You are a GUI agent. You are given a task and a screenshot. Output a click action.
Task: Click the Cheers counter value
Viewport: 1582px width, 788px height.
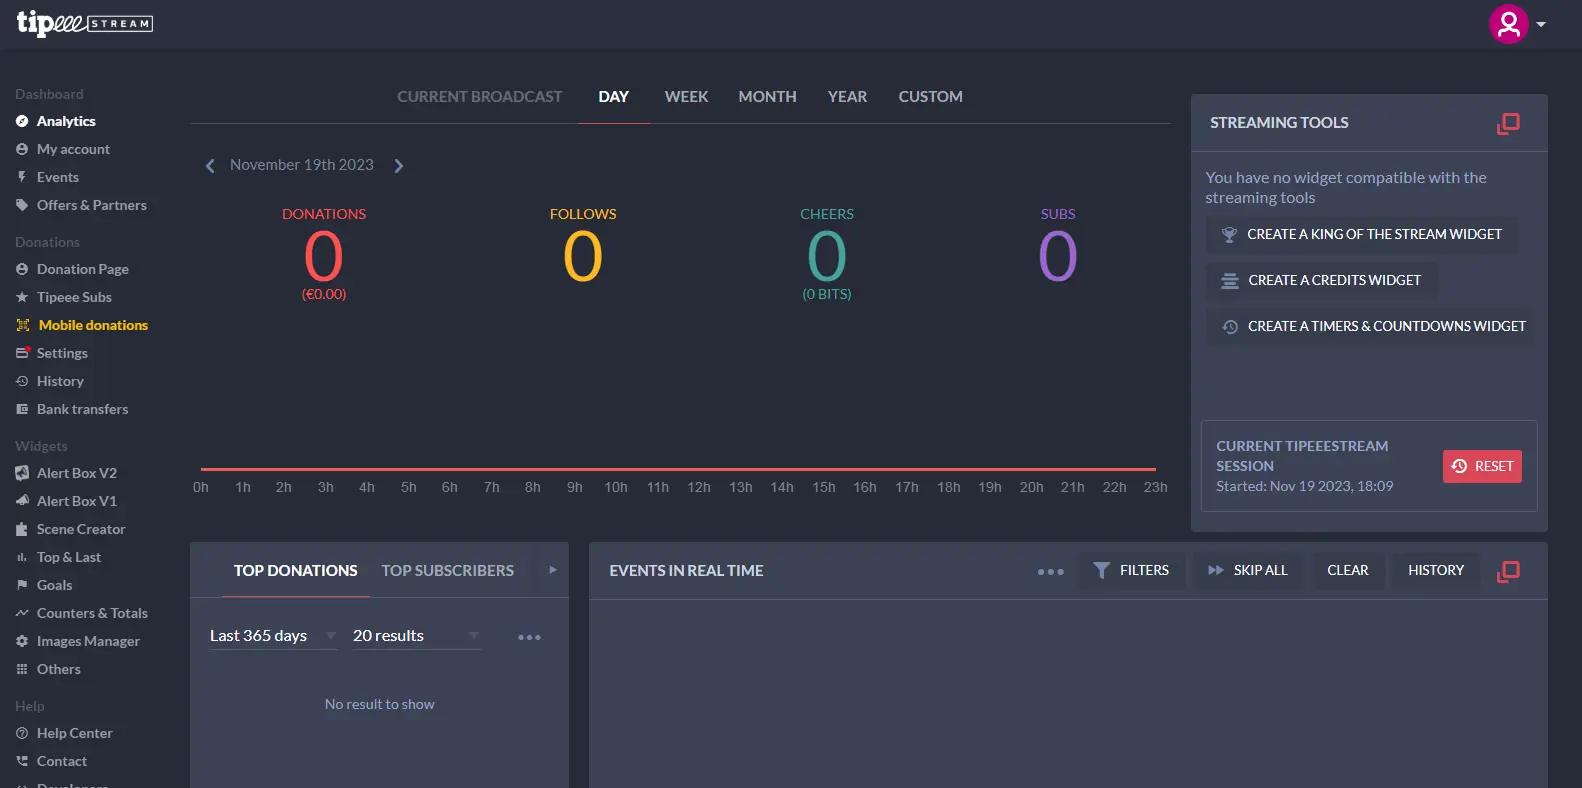827,257
